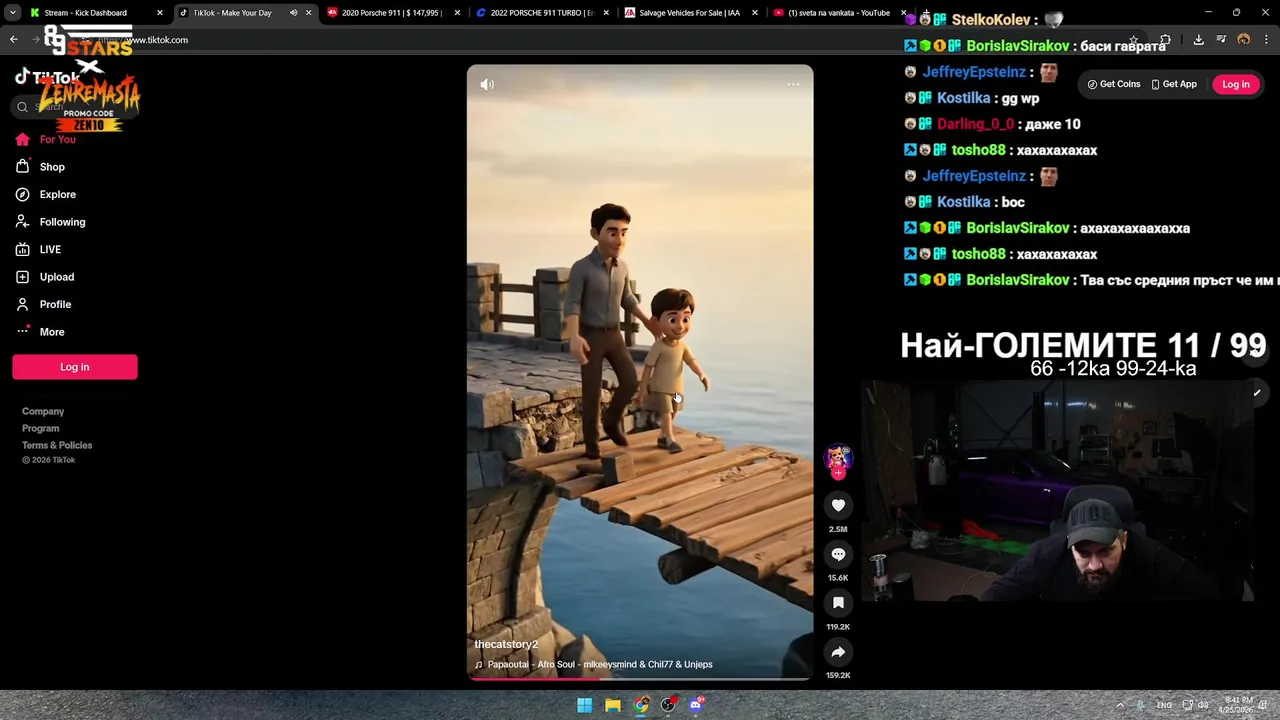Click Get Coins in the header
Image resolution: width=1280 pixels, height=720 pixels.
[x=1114, y=85]
